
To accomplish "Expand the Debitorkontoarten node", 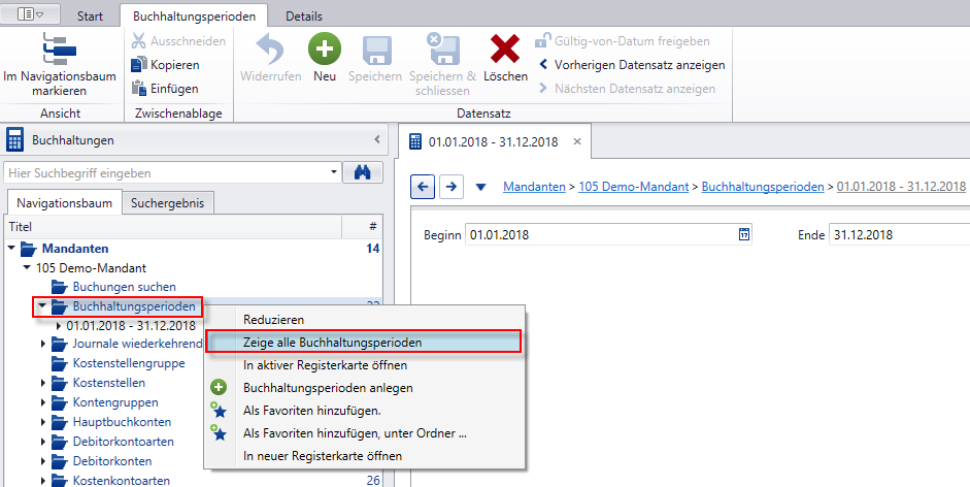I will click(43, 442).
